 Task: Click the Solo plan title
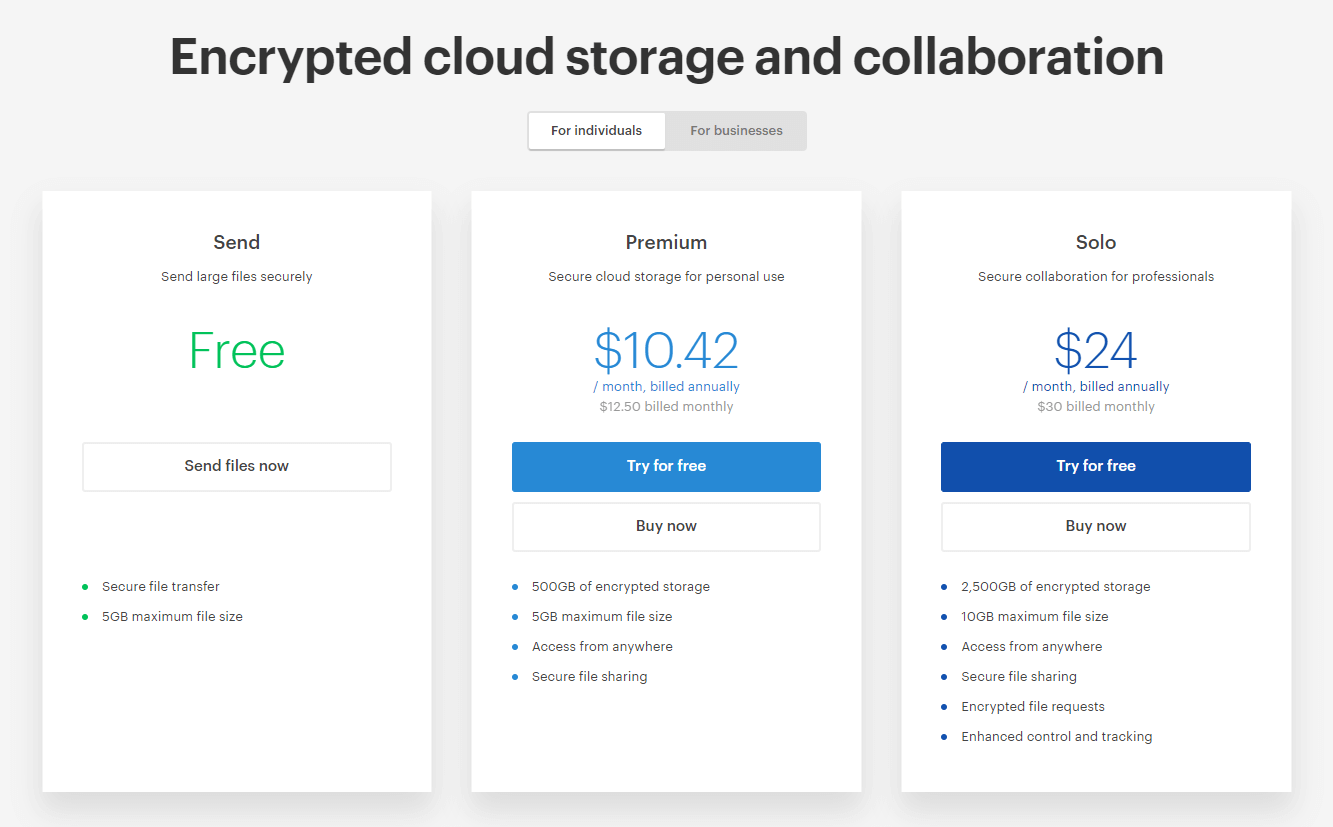1095,242
